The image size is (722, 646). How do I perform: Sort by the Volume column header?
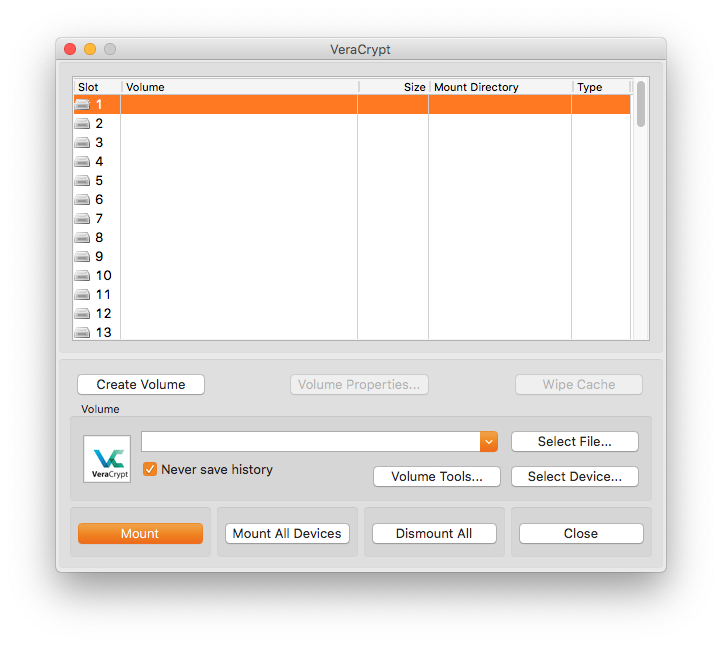[x=239, y=87]
